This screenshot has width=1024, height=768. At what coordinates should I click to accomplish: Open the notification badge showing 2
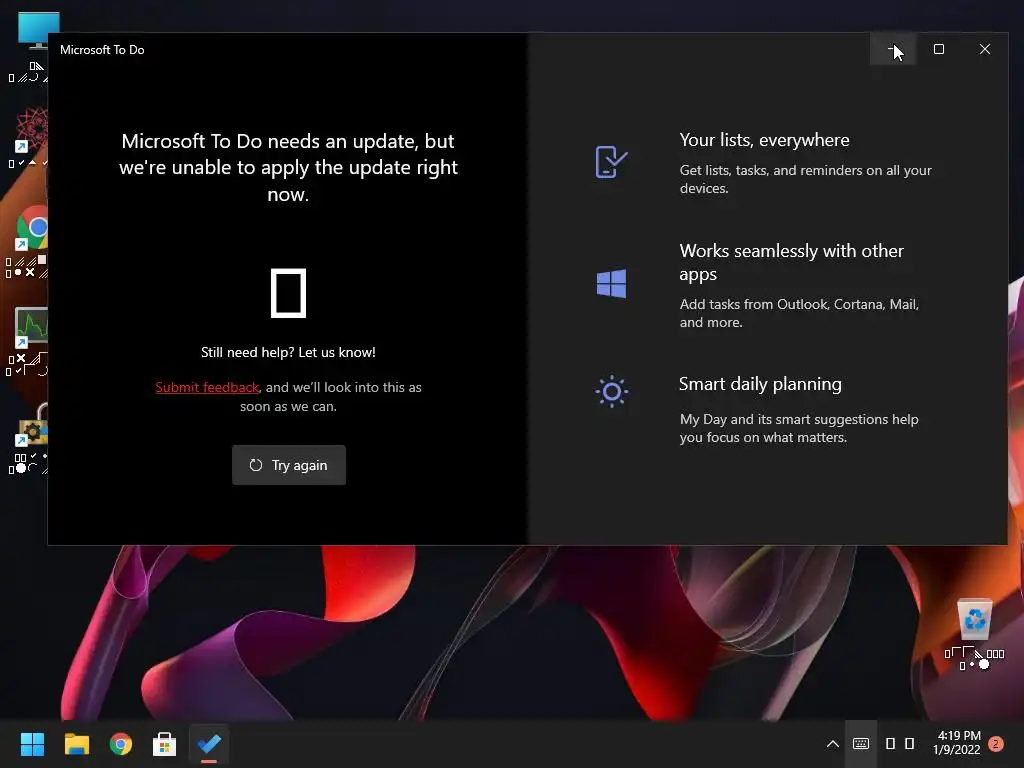[996, 744]
